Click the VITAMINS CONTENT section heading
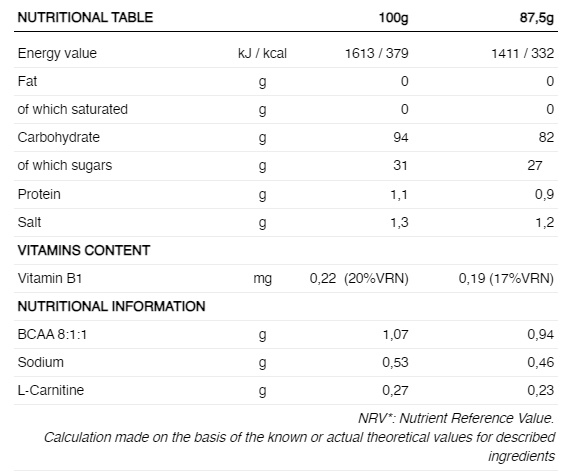The image size is (570, 472). pyautogui.click(x=84, y=250)
